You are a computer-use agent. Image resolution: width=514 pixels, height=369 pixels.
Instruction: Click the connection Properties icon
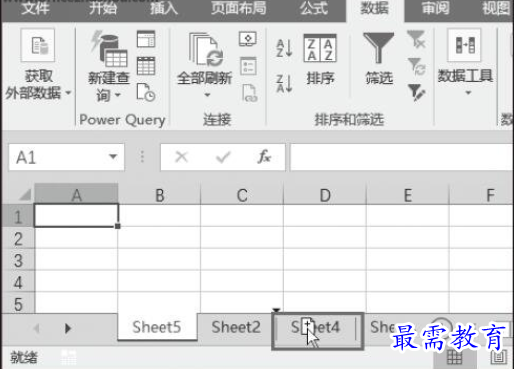pos(248,66)
